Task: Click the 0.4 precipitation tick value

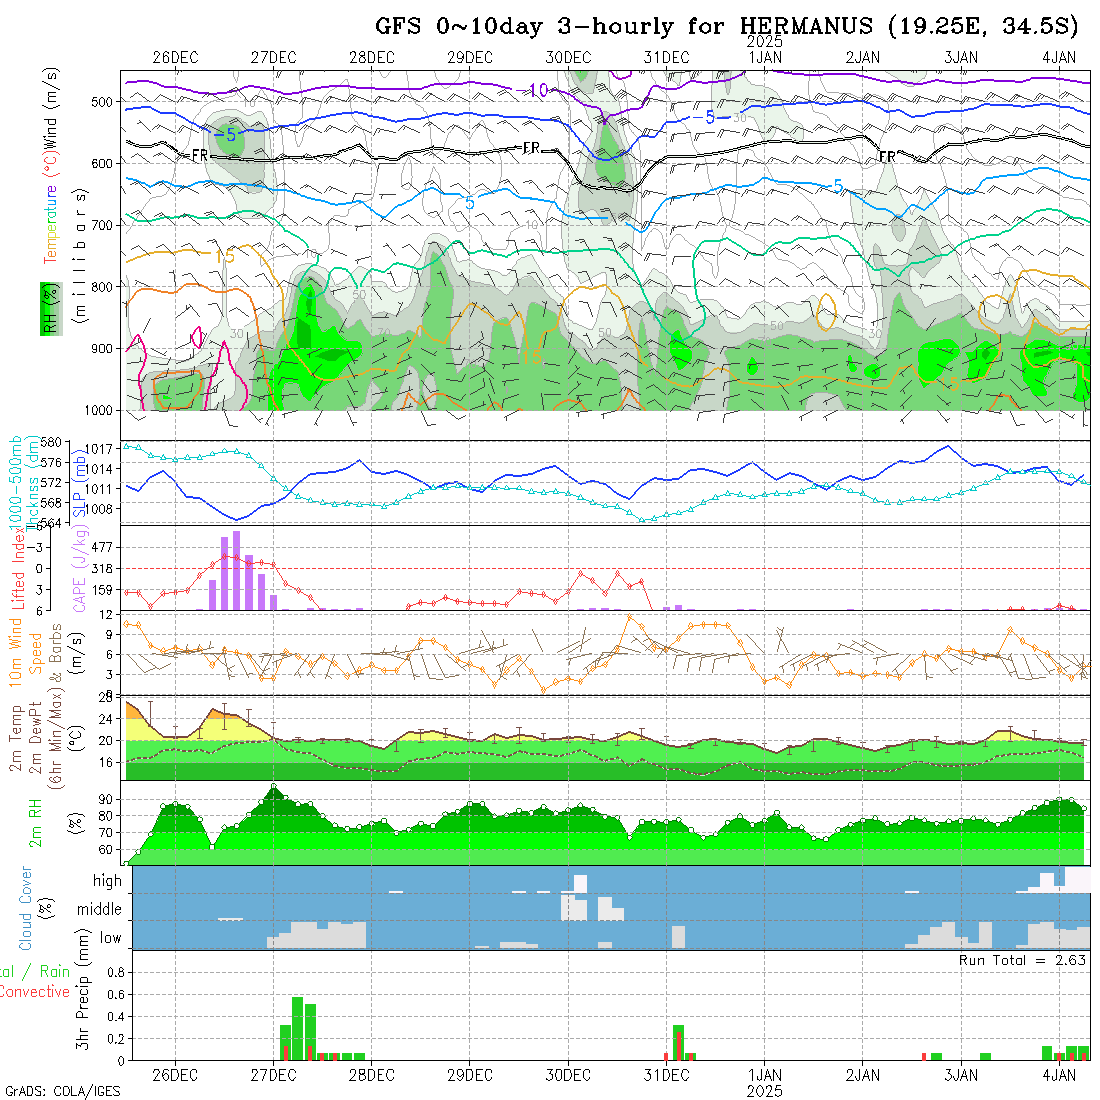Action: pyautogui.click(x=116, y=1017)
